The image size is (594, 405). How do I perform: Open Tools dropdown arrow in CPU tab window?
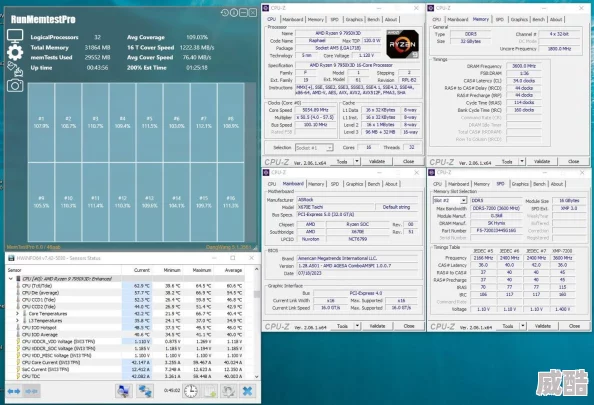[x=356, y=161]
